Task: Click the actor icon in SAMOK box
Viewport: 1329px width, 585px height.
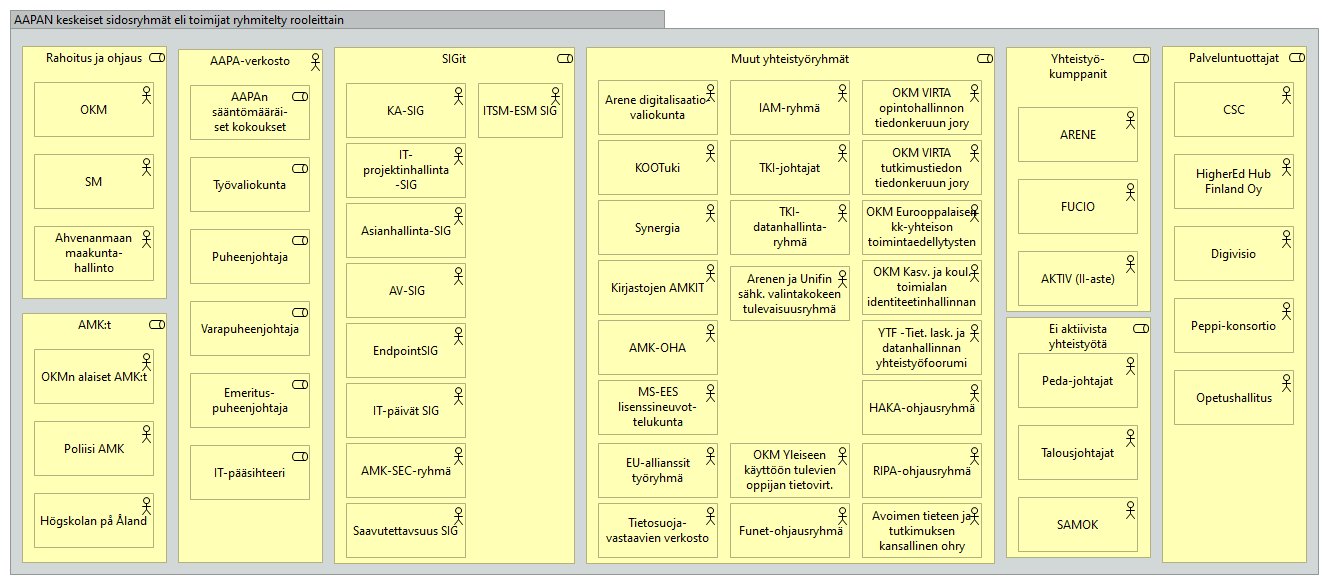Action: (1129, 509)
